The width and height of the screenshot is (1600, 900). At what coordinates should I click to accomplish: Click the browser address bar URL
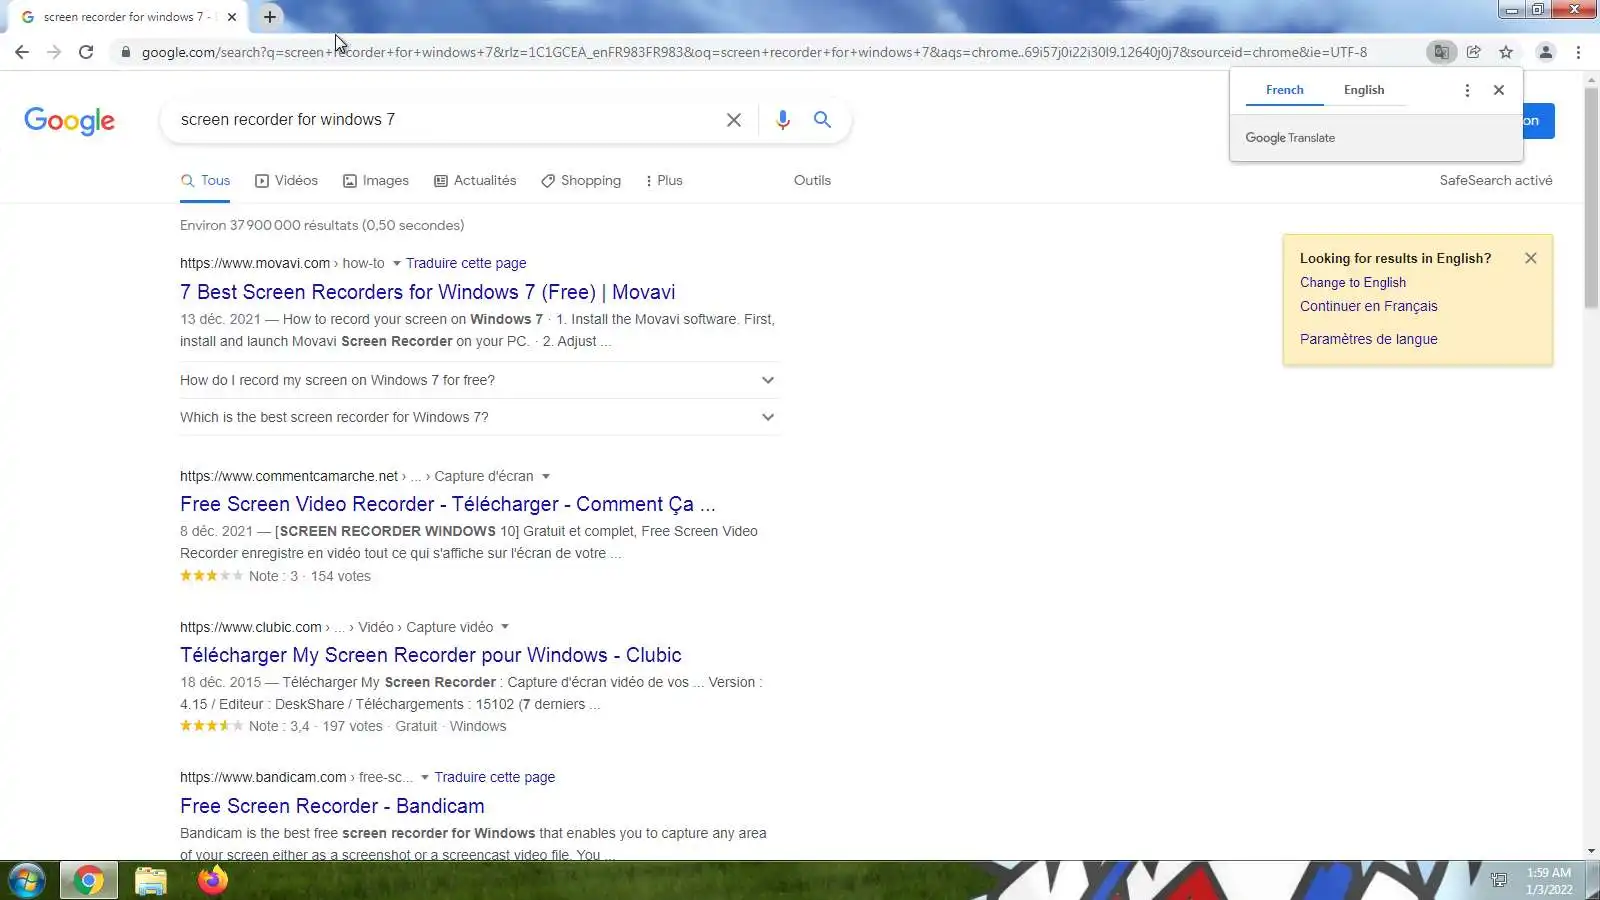(754, 52)
